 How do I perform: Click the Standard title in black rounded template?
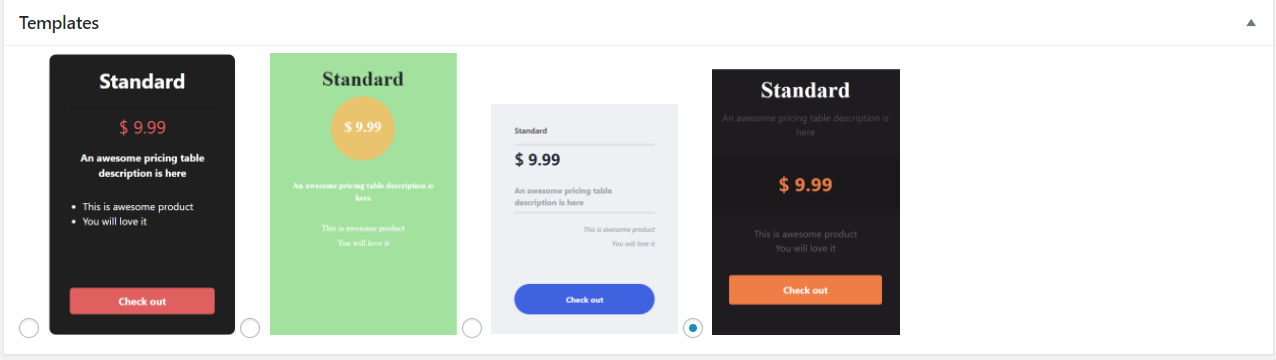coord(142,82)
